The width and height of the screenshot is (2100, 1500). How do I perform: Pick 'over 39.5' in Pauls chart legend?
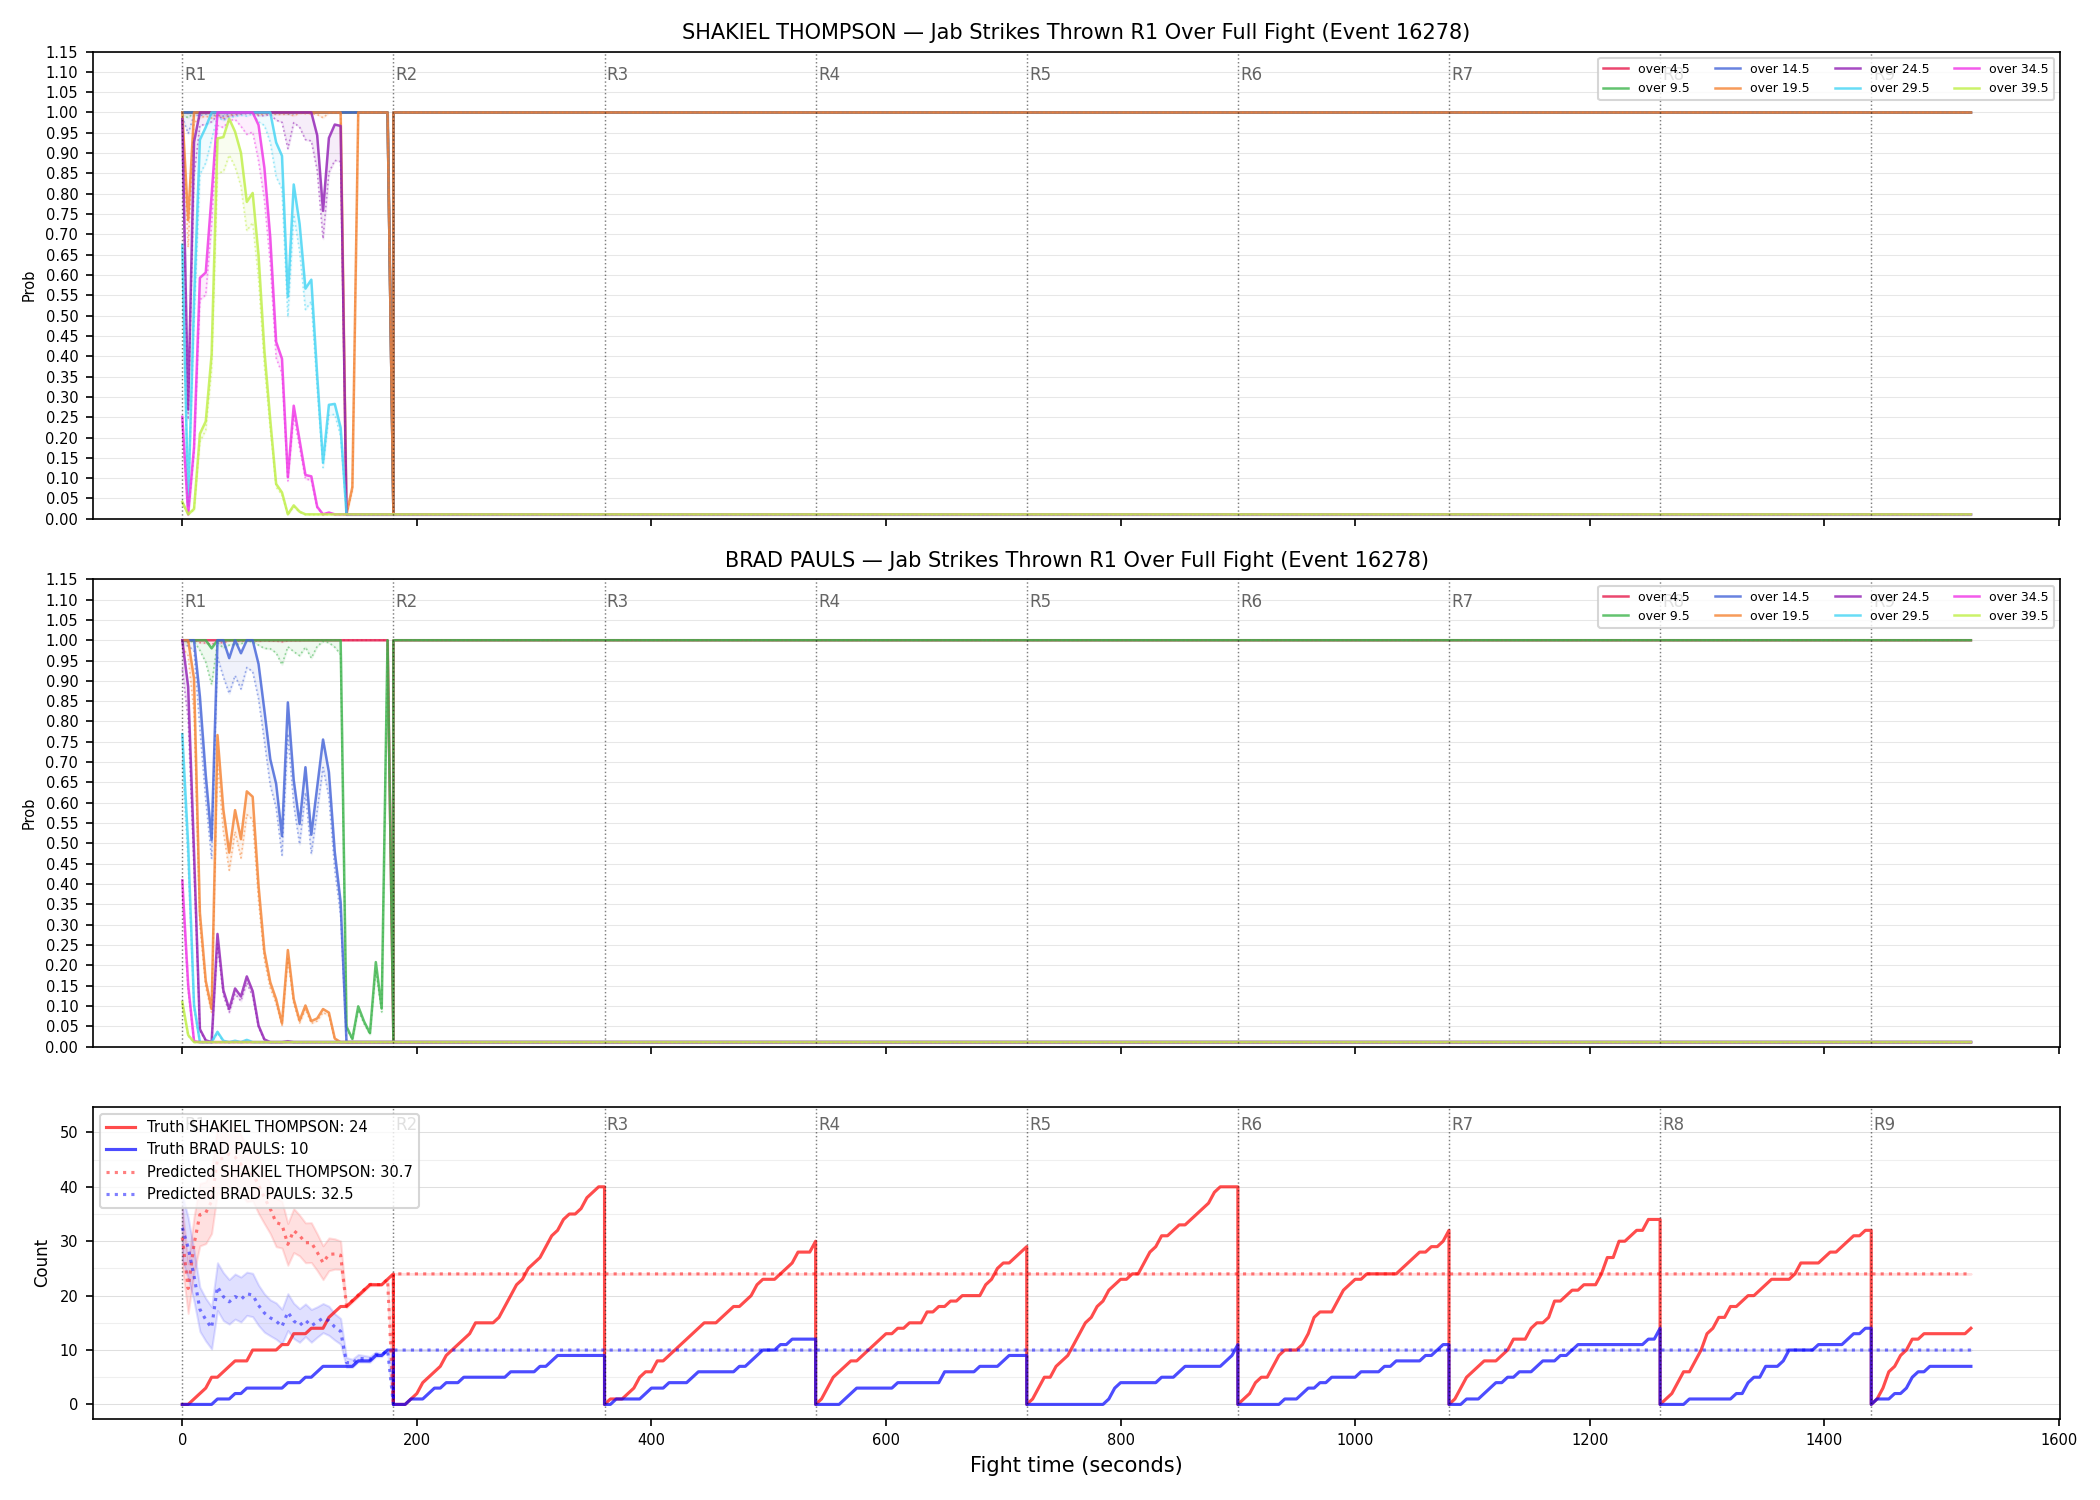(2001, 616)
